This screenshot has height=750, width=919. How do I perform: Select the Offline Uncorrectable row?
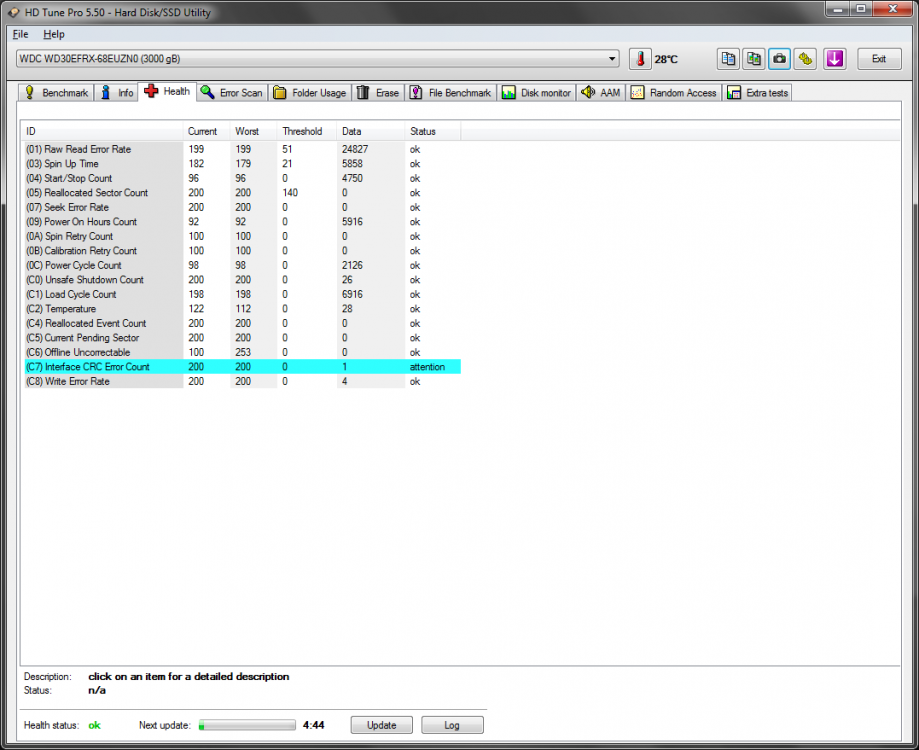coord(242,352)
